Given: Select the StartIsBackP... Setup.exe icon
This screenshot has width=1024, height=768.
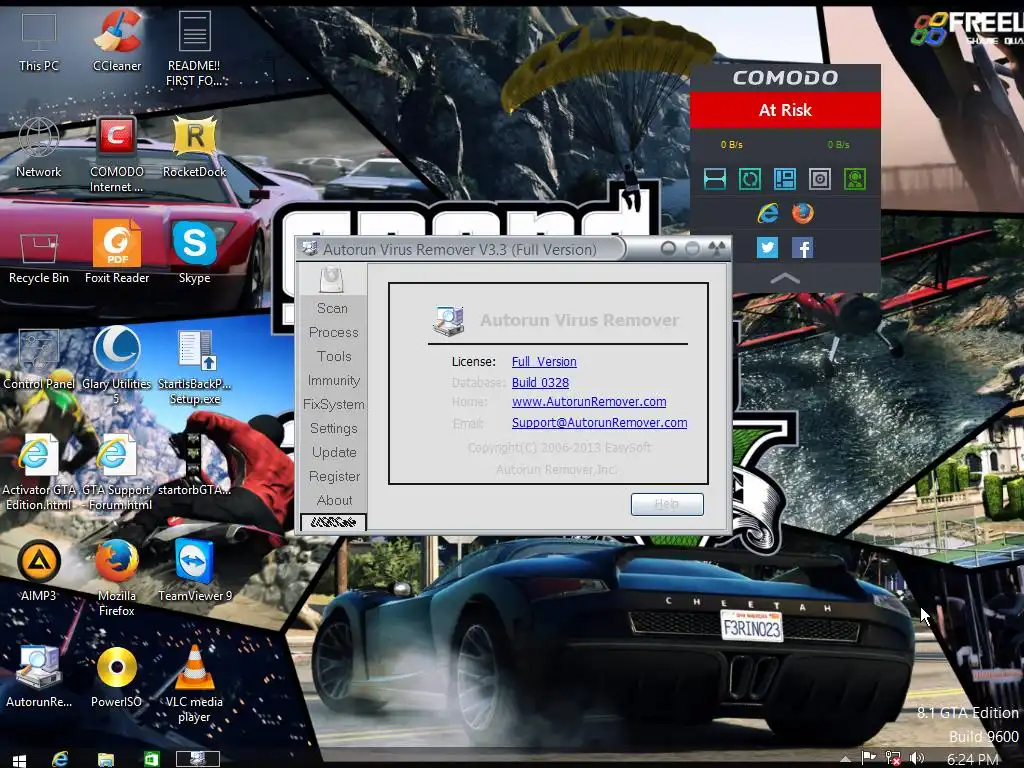Looking at the screenshot, I should pyautogui.click(x=194, y=366).
